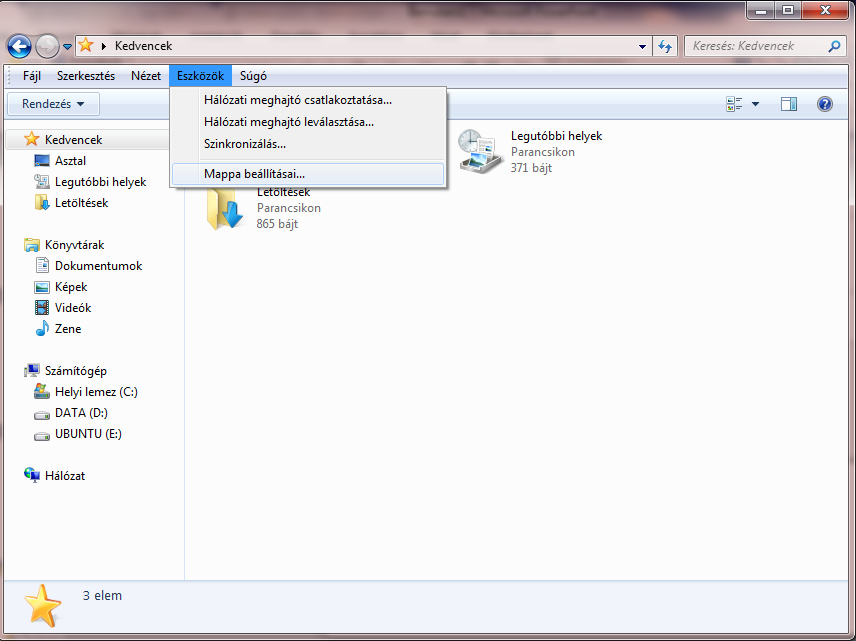Click the Videók filmstrip icon

pyautogui.click(x=42, y=307)
